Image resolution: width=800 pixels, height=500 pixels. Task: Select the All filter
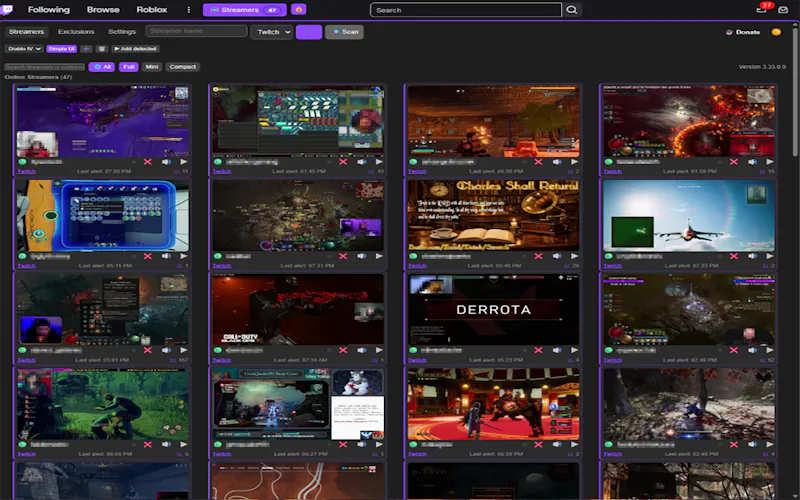[102, 67]
